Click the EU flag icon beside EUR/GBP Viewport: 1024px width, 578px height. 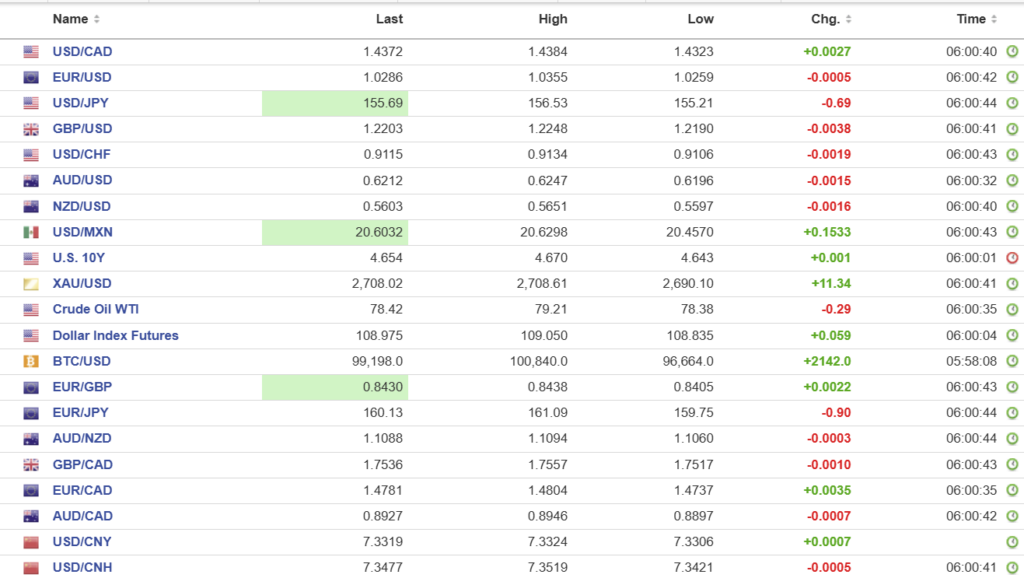click(x=31, y=387)
